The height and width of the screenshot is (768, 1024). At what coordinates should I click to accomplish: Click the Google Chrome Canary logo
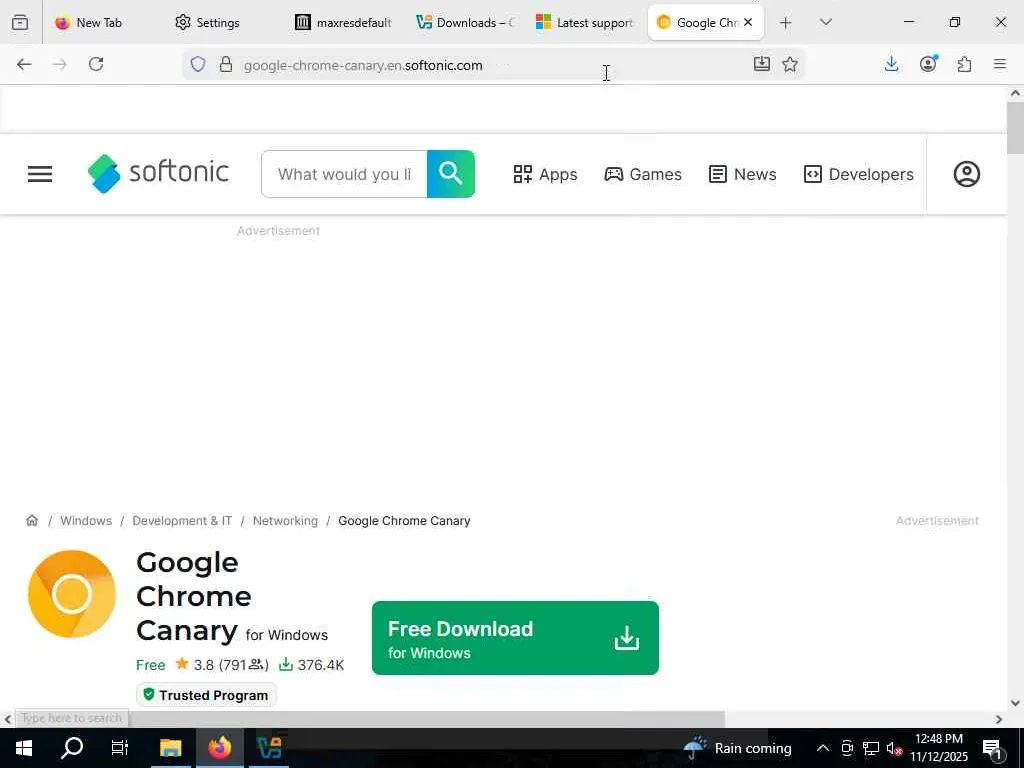click(x=72, y=594)
